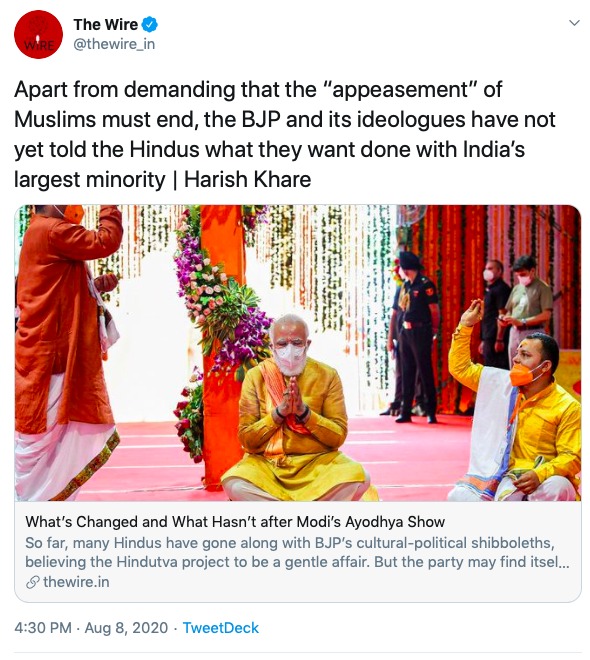Open the thewire.in domain text in card
The height and width of the screenshot is (660, 590).
pyautogui.click(x=76, y=582)
